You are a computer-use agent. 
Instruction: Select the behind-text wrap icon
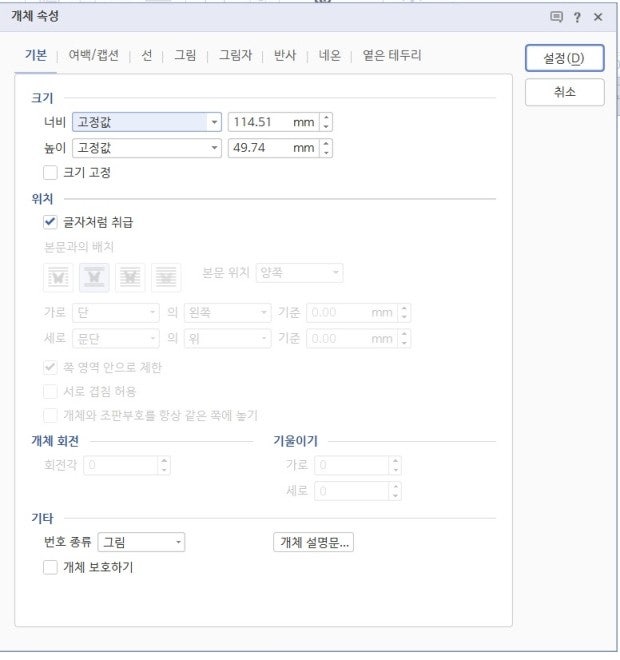point(130,277)
